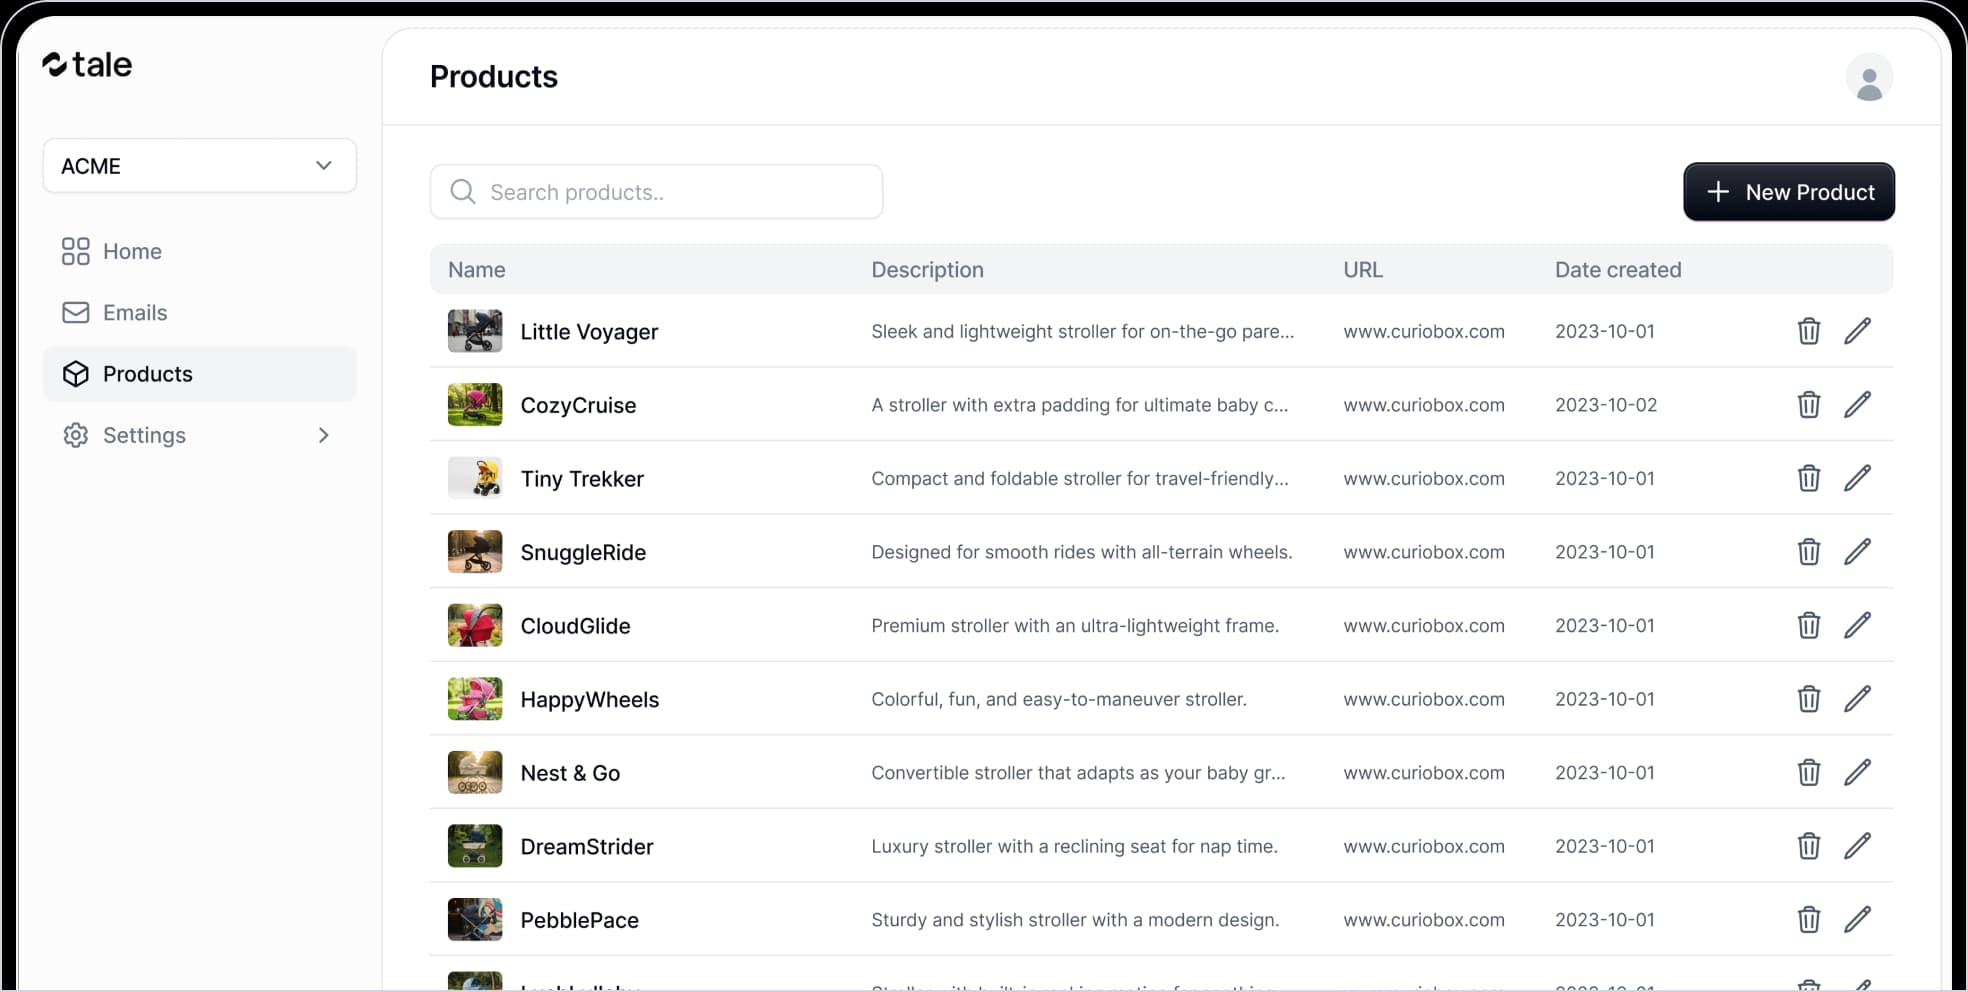1968x992 pixels.
Task: Open the URL in CozyCruise row
Action: (x=1424, y=405)
